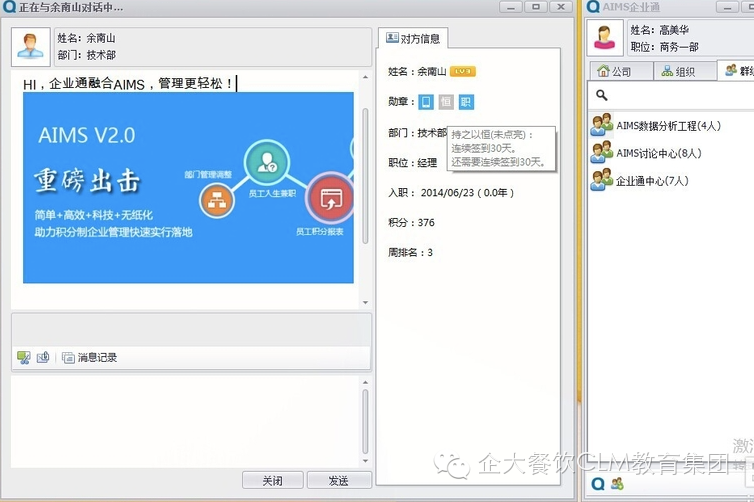This screenshot has width=754, height=502.
Task: Click the LV3 level badge
Action: click(462, 72)
